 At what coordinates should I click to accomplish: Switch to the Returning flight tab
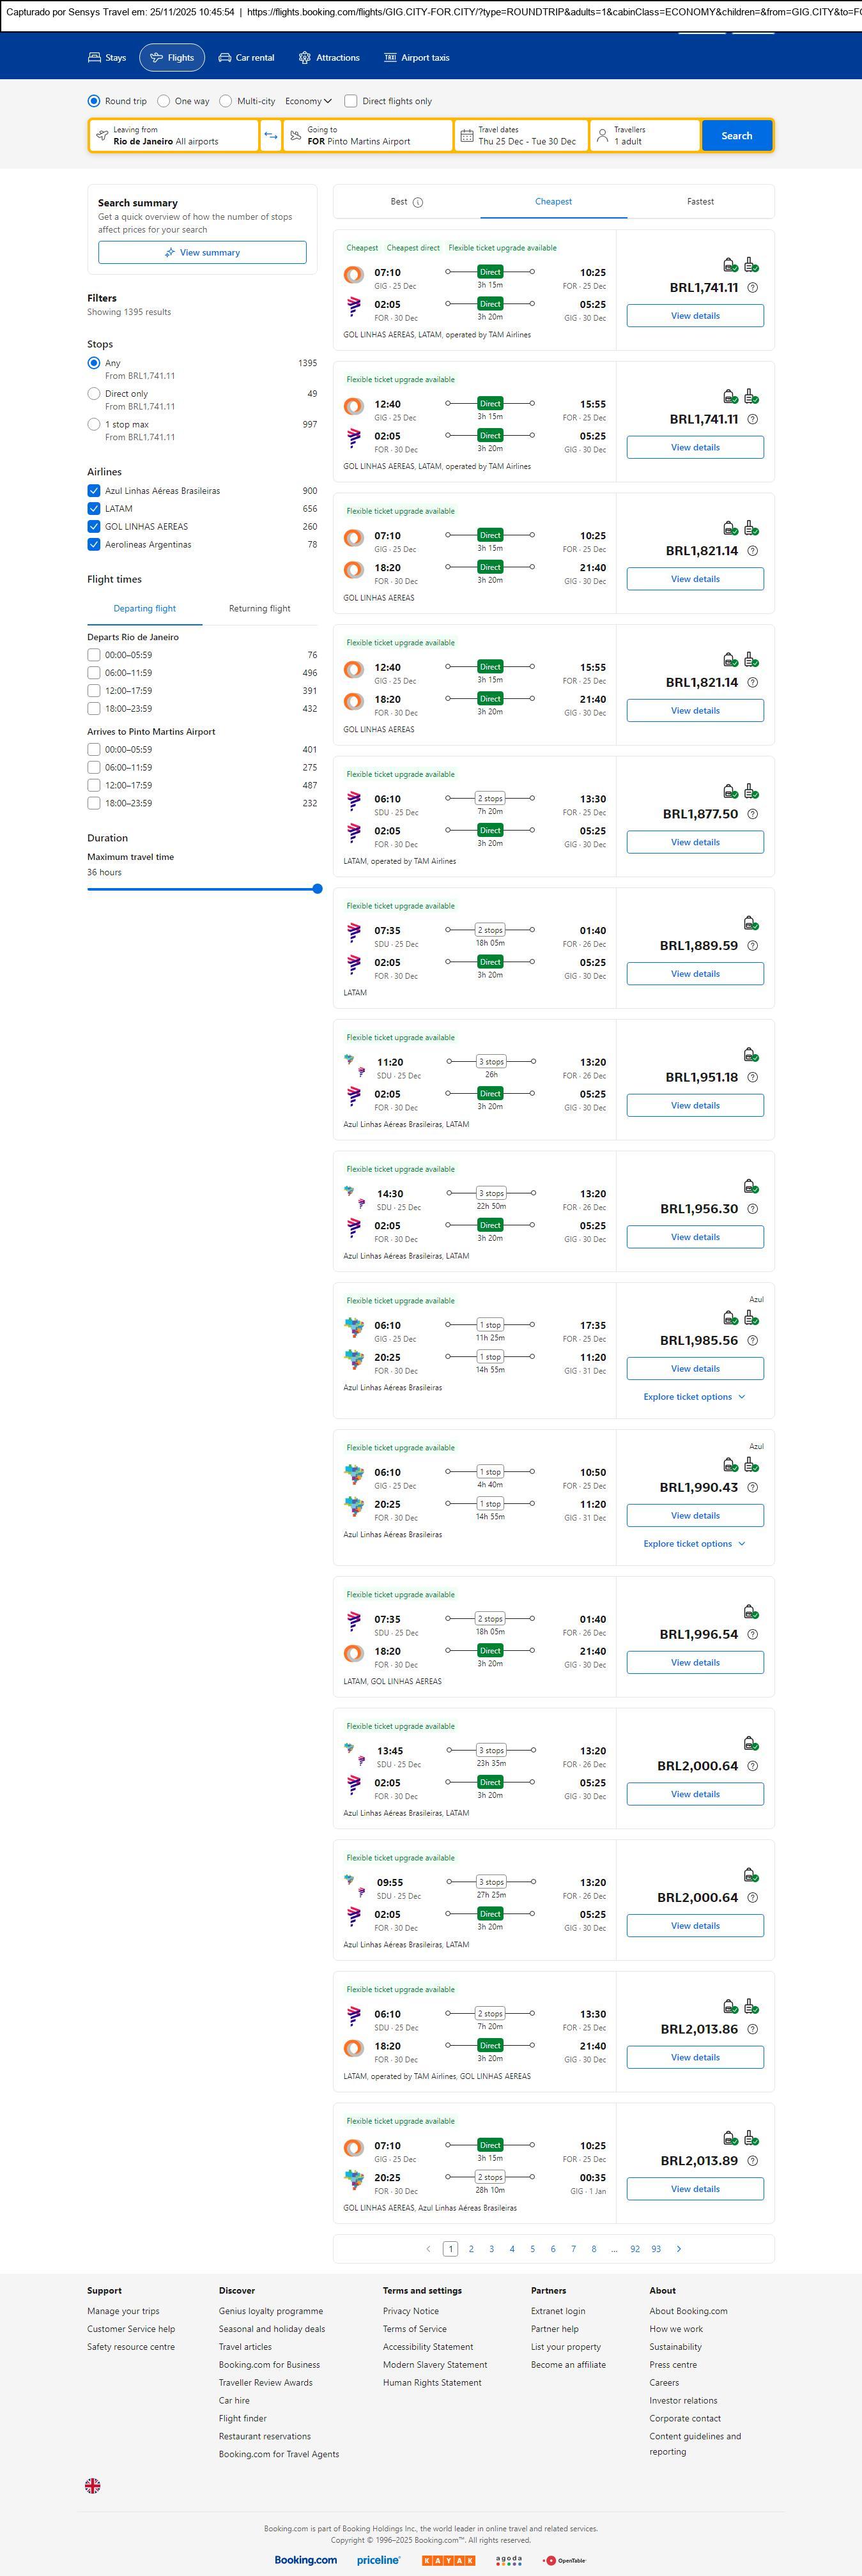259,608
